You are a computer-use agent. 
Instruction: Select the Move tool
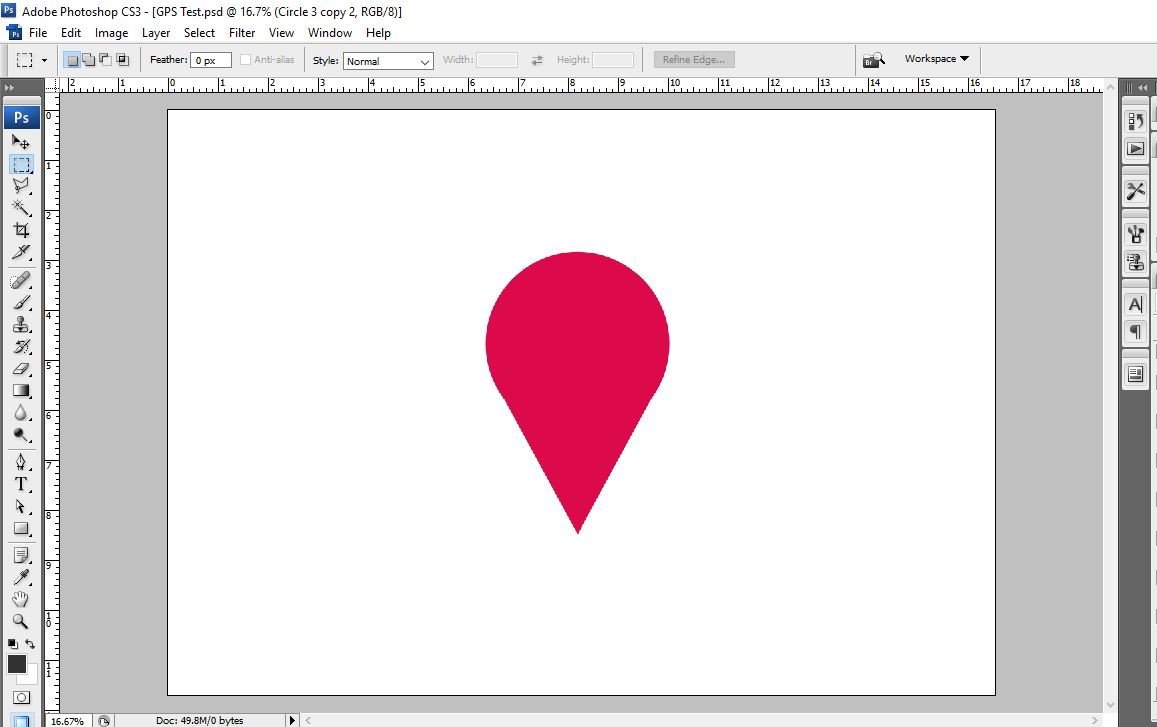coord(21,142)
